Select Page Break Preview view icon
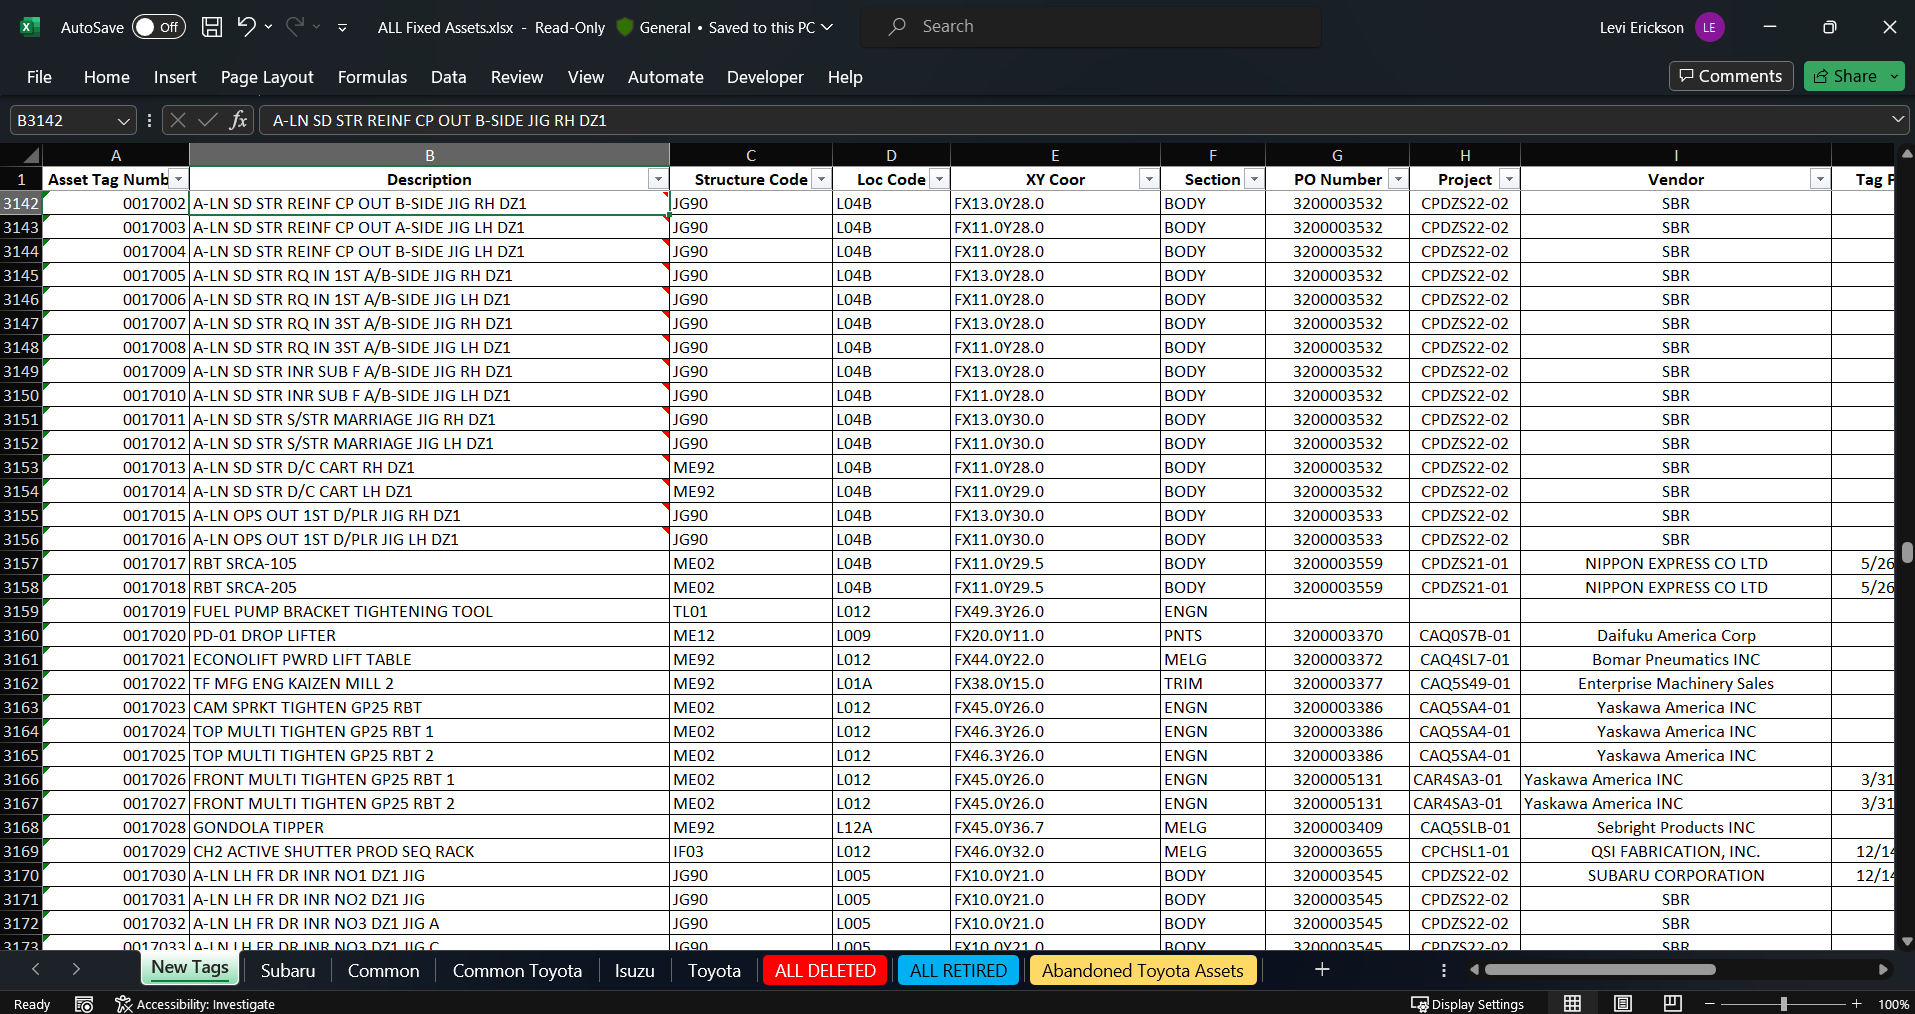 (x=1672, y=1003)
